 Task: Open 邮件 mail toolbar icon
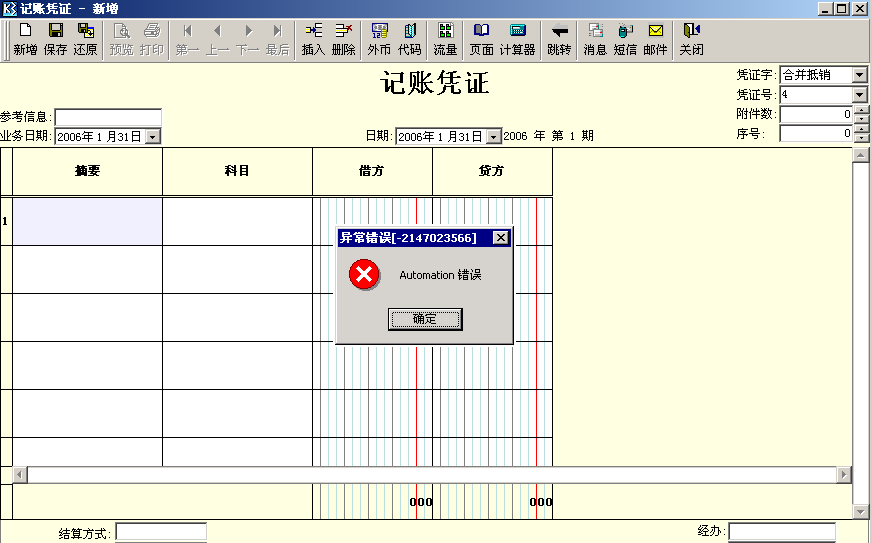click(655, 38)
